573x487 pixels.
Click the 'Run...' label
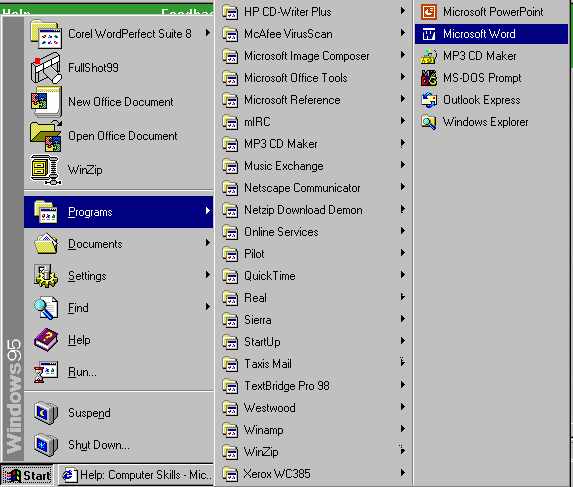pyautogui.click(x=82, y=372)
